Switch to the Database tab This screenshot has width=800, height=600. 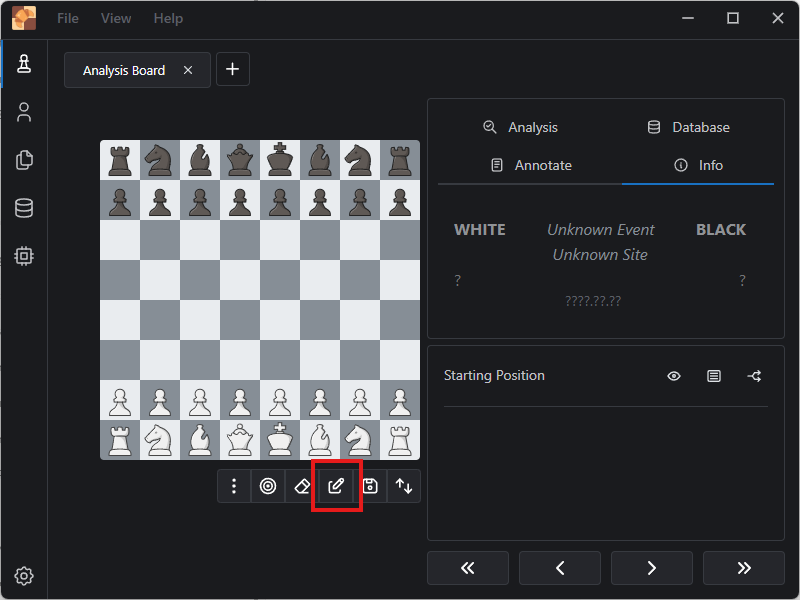coord(688,127)
